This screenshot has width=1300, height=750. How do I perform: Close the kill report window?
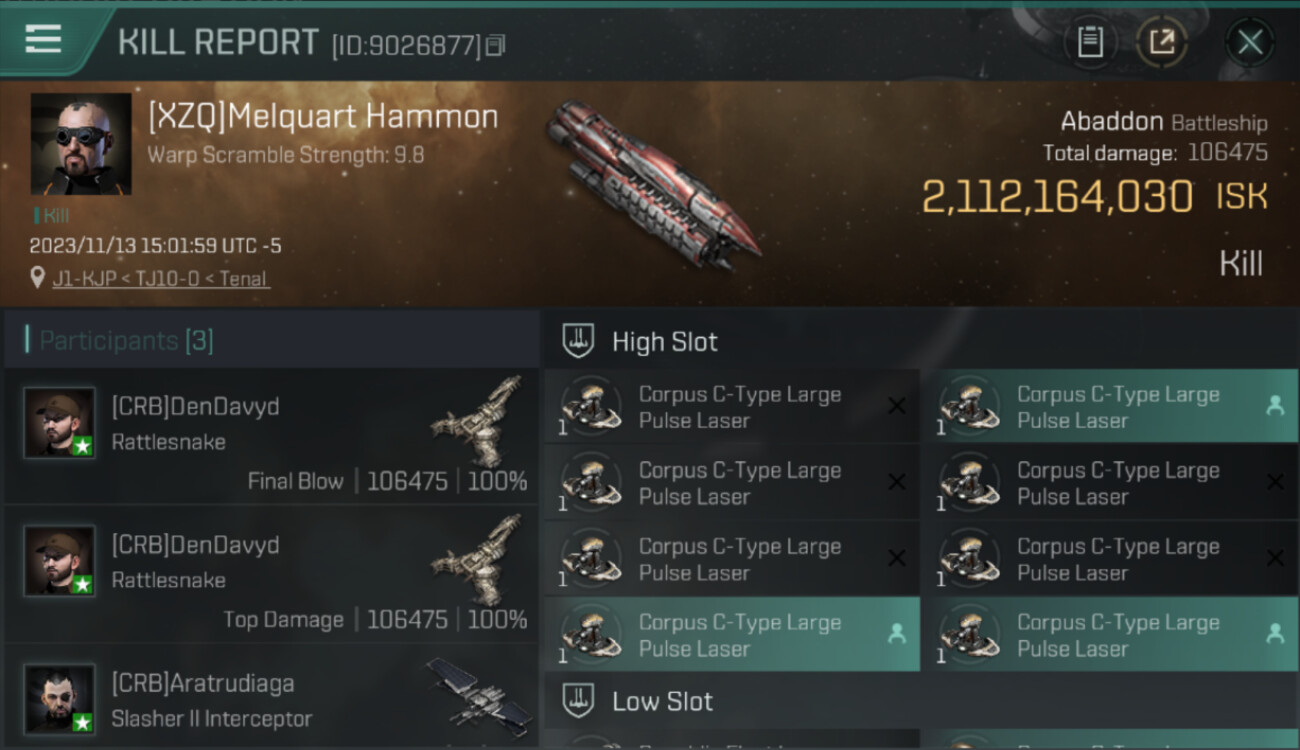pyautogui.click(x=1250, y=42)
